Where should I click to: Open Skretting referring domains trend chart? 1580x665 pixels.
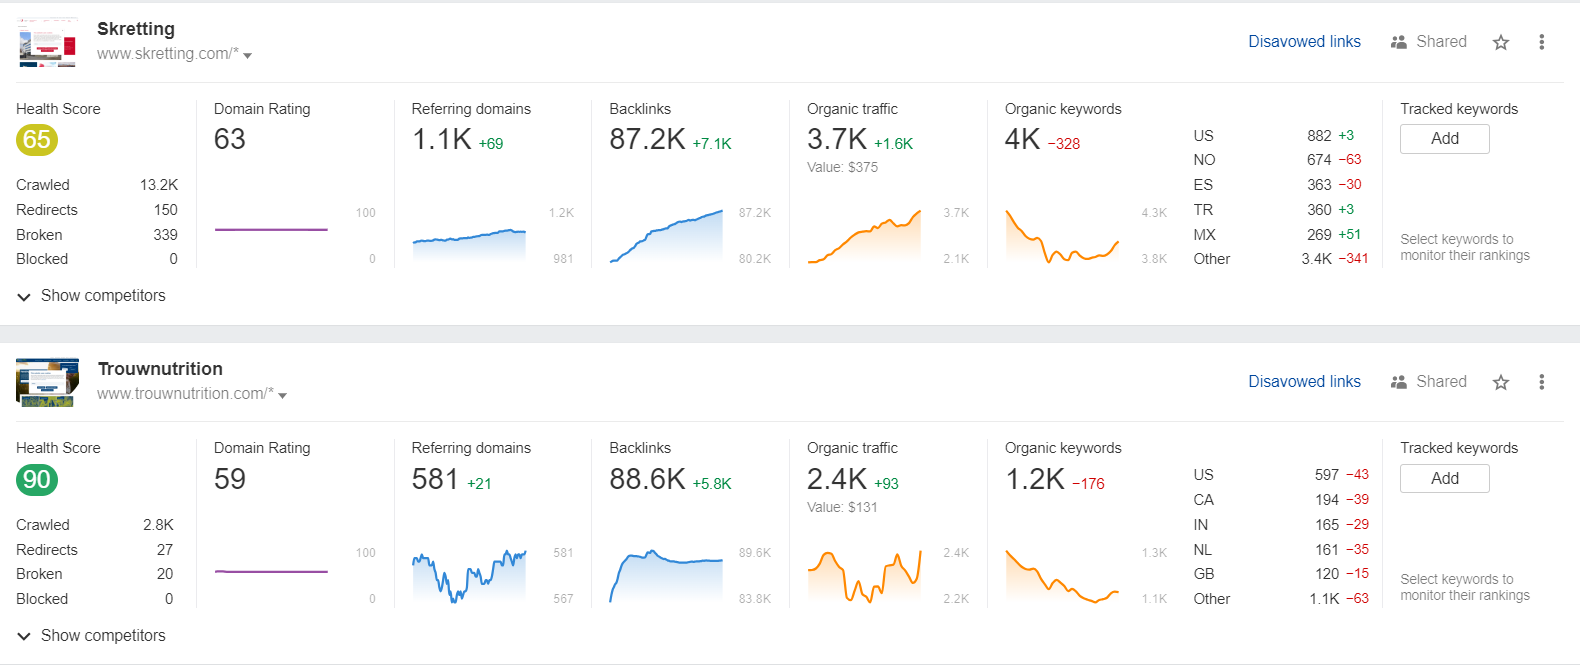469,245
